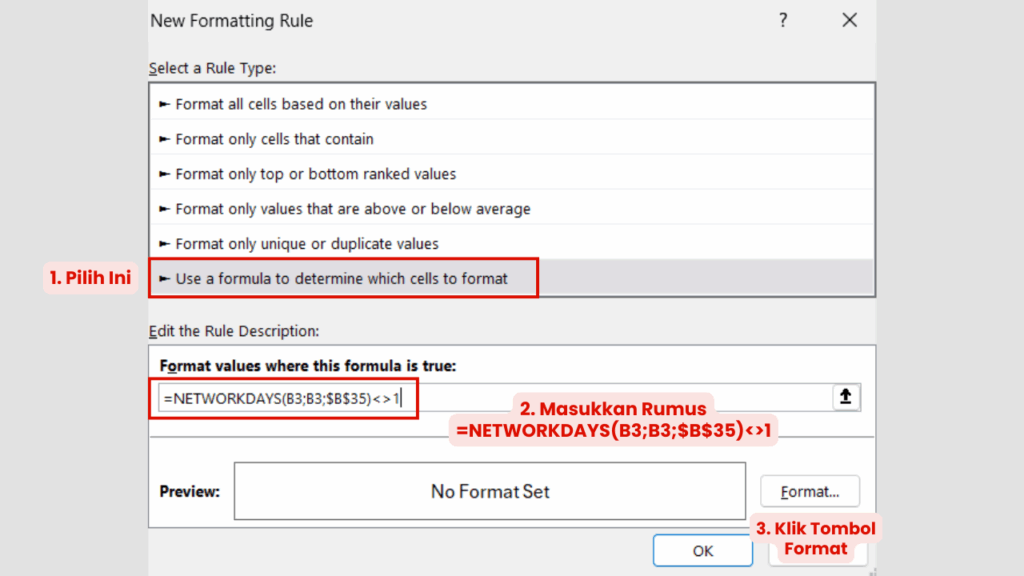Click the Format... button
The image size is (1024, 576).
tap(809, 491)
